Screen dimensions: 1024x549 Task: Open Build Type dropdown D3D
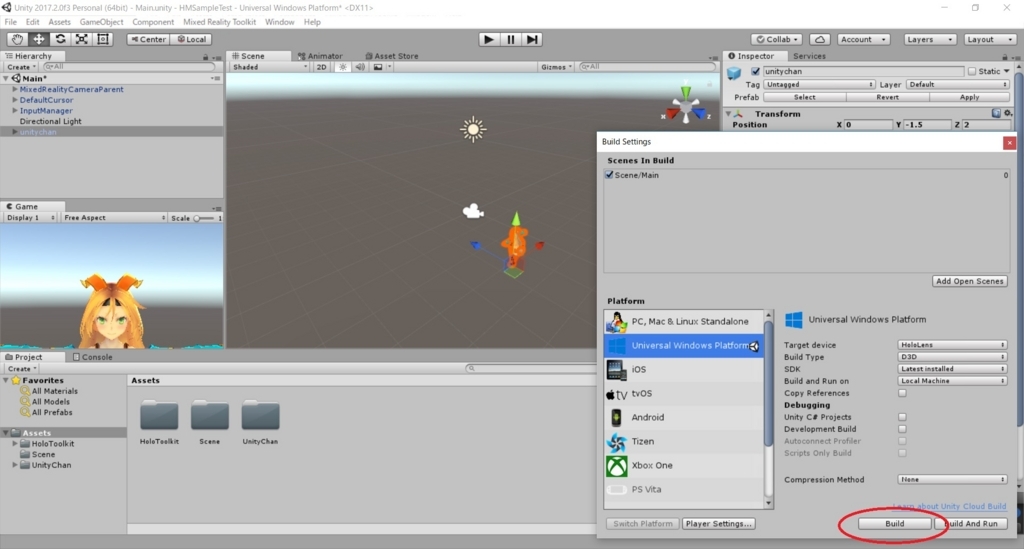coord(952,357)
